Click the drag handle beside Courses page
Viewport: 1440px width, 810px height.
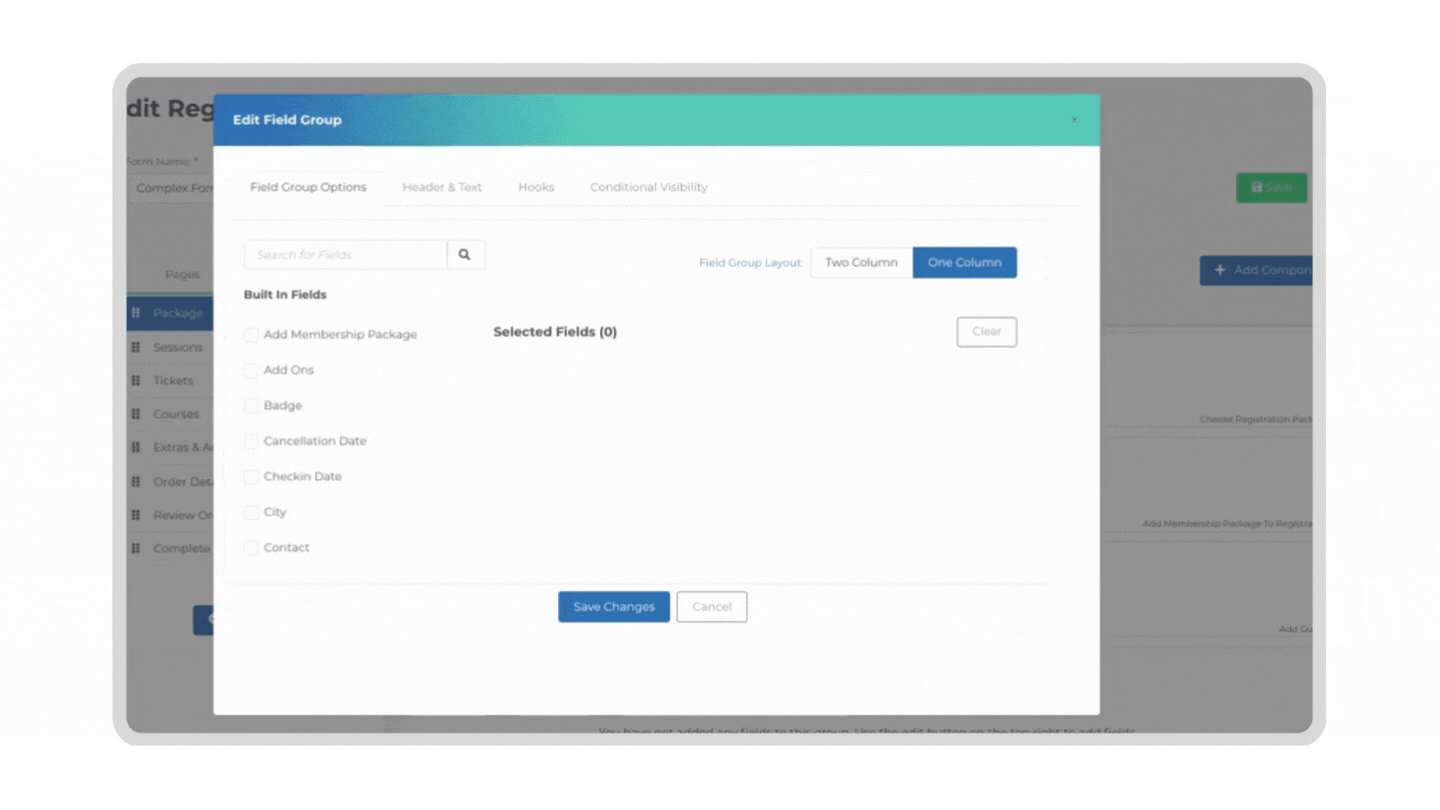[136, 414]
